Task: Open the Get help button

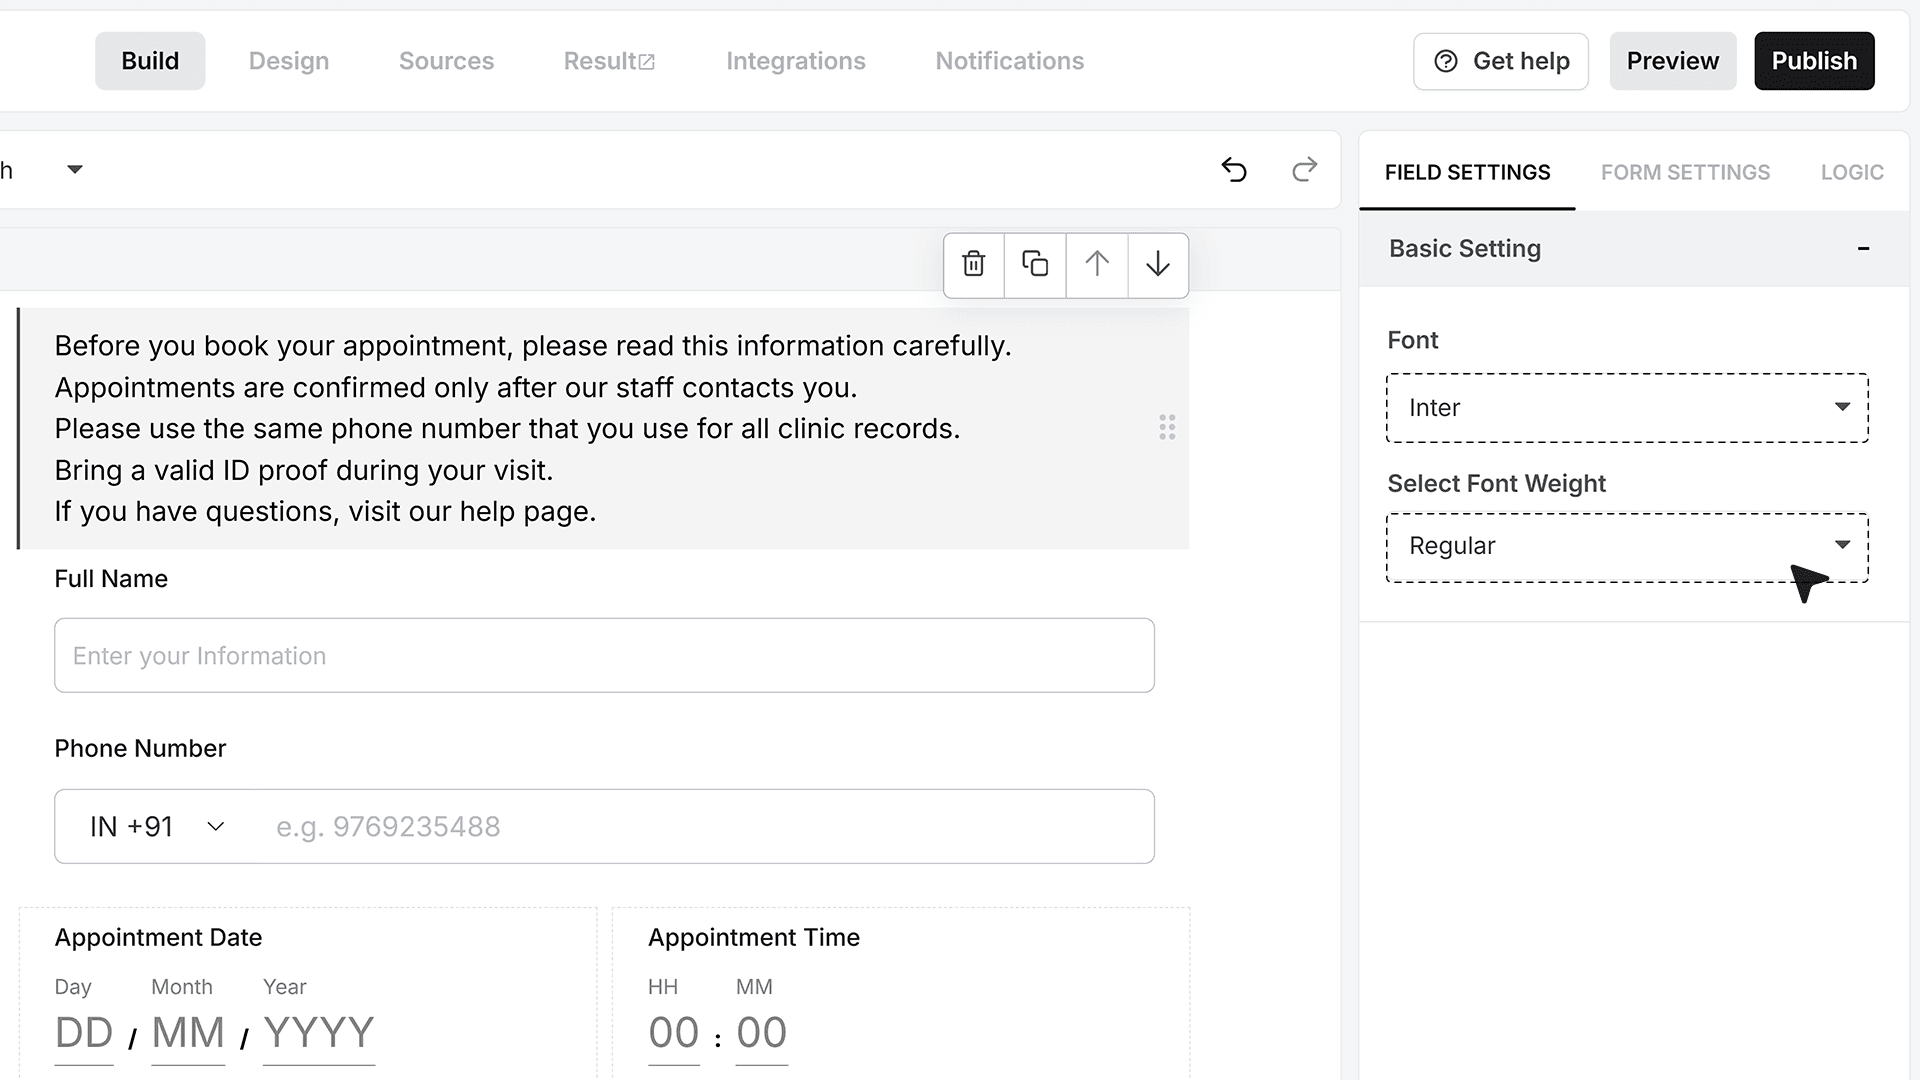Action: pos(1501,61)
